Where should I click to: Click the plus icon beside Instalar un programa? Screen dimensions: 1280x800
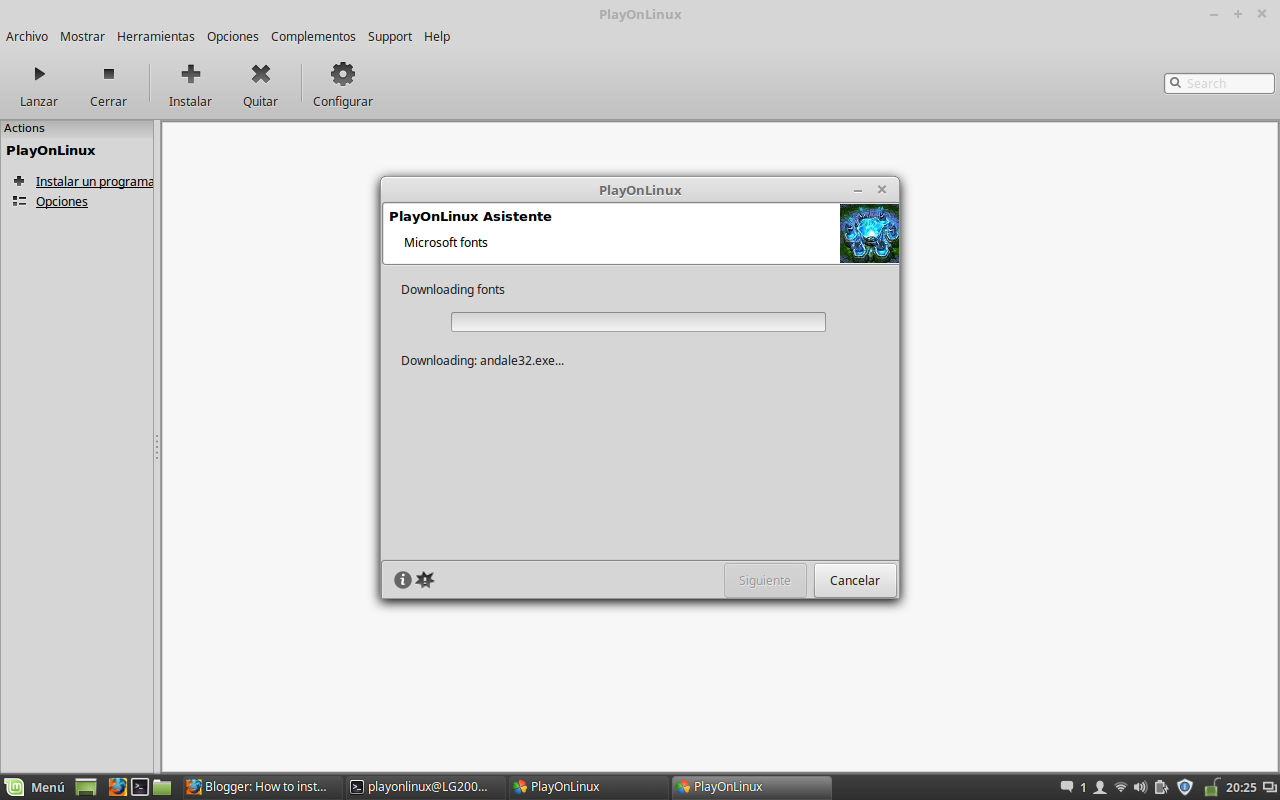tap(19, 181)
